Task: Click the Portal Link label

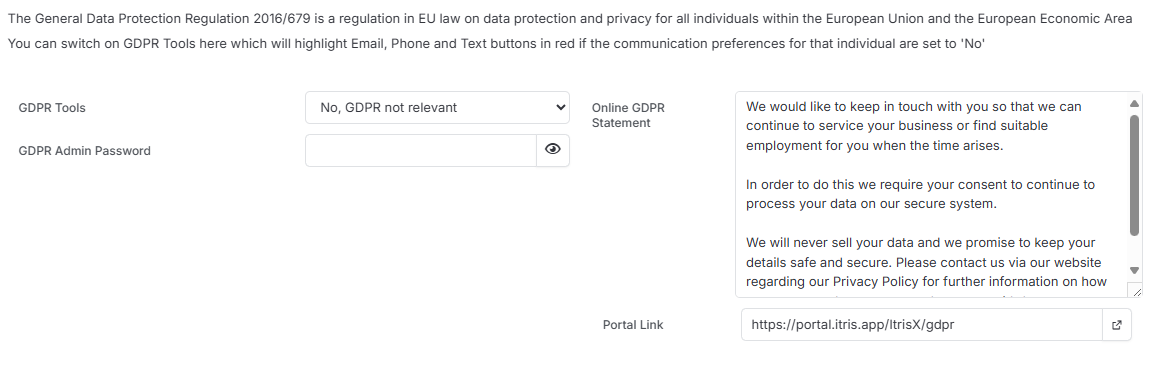Action: 633,325
